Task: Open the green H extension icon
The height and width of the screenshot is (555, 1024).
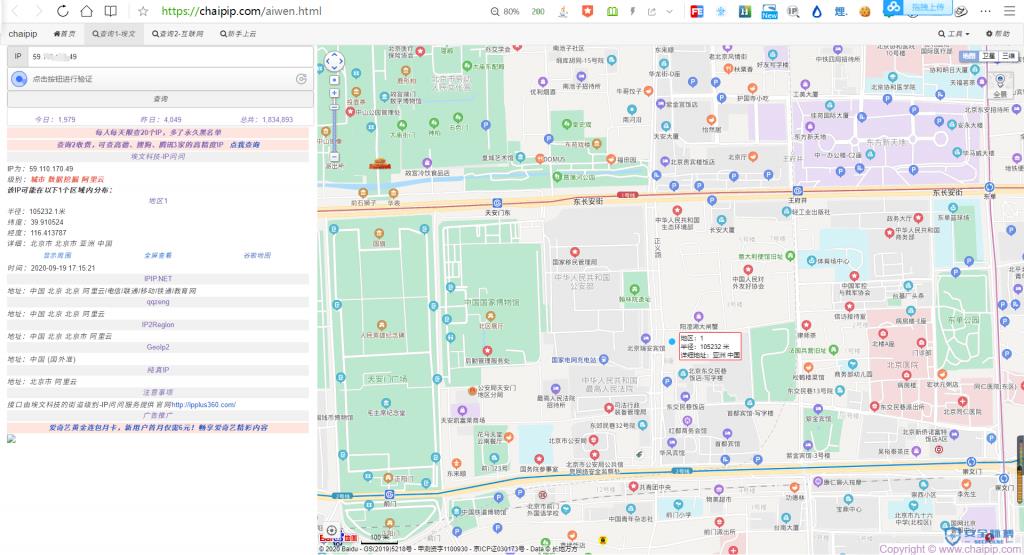Action: pyautogui.click(x=745, y=11)
